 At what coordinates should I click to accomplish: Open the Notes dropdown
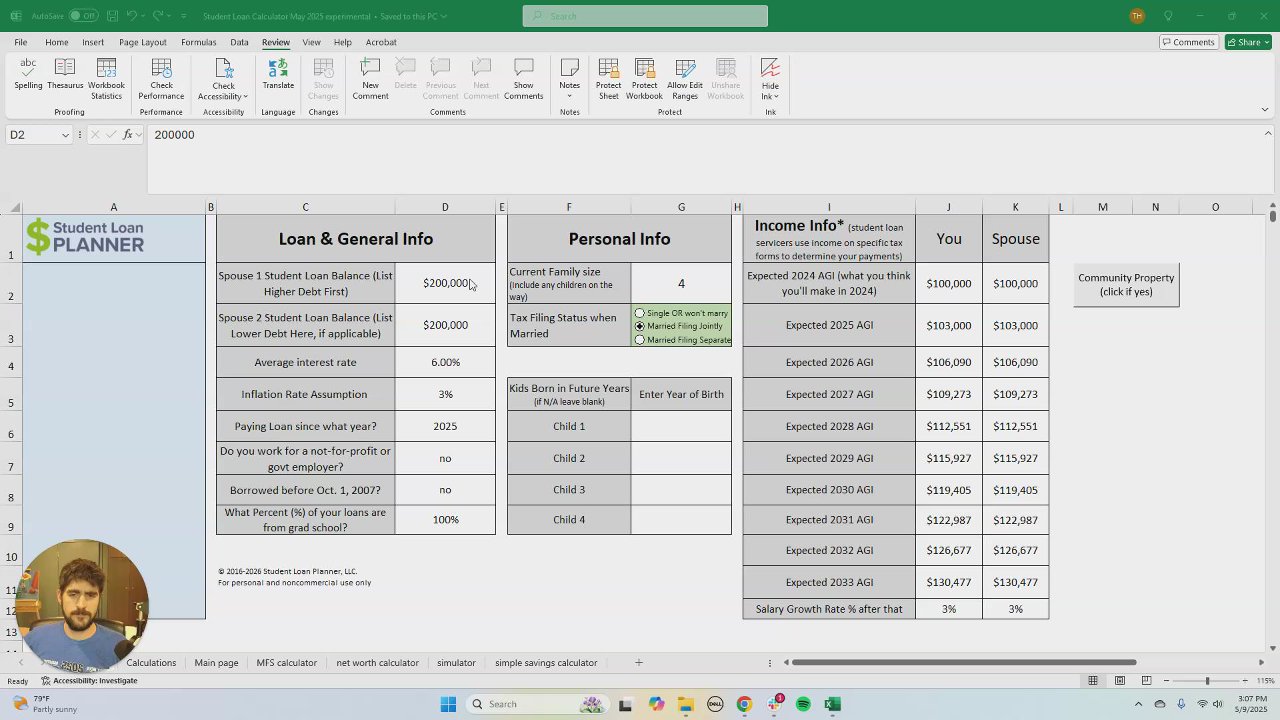569,96
